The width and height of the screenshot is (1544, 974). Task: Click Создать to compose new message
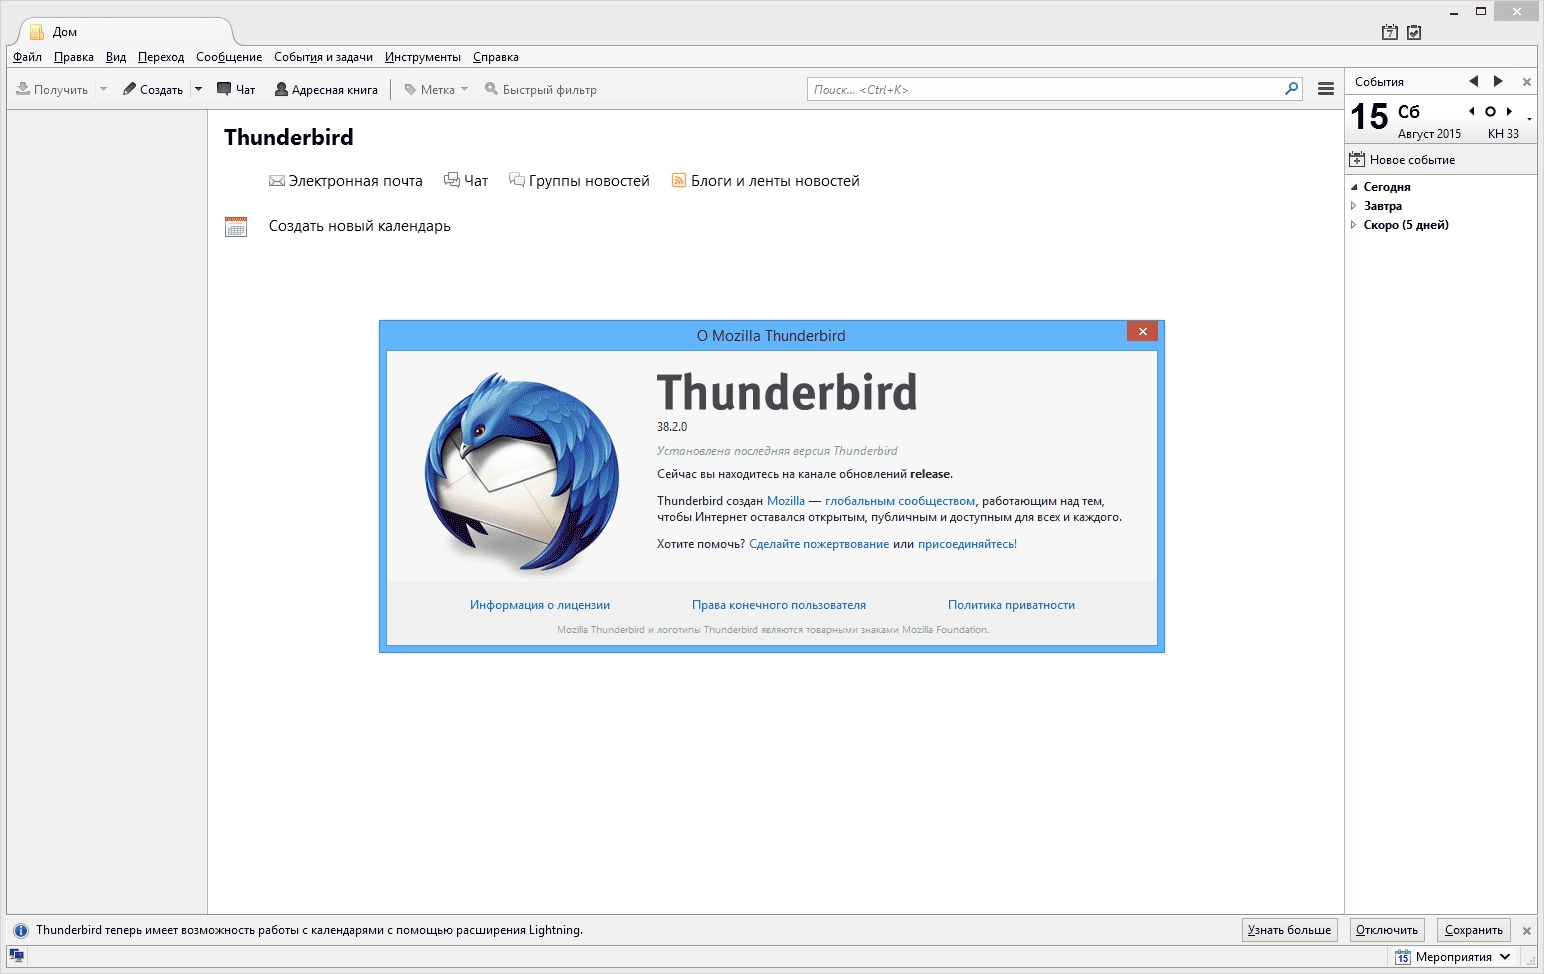click(x=153, y=89)
